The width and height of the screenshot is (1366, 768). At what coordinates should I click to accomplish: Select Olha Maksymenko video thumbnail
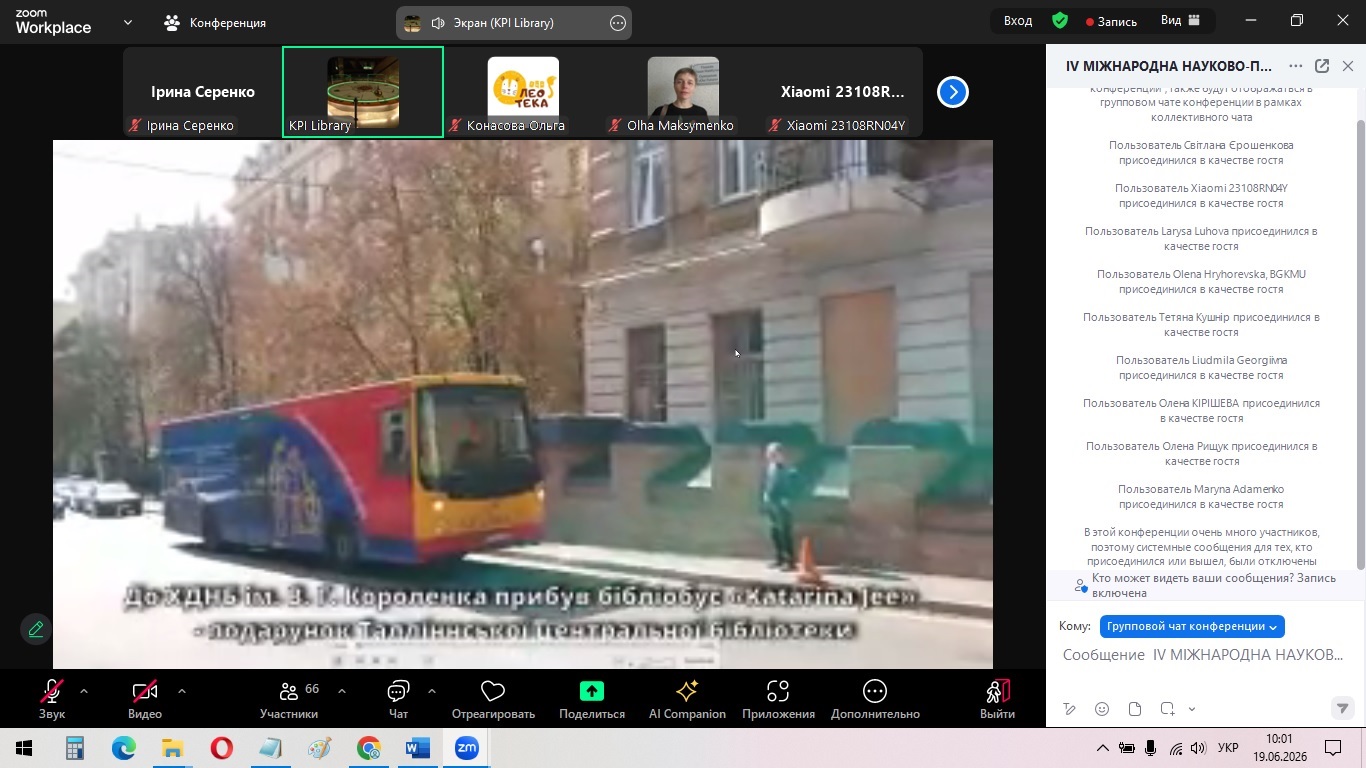point(683,92)
